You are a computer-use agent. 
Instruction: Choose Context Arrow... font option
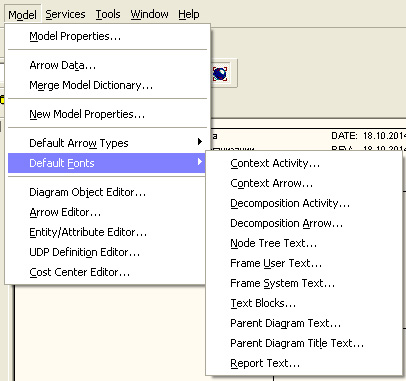(x=304, y=183)
